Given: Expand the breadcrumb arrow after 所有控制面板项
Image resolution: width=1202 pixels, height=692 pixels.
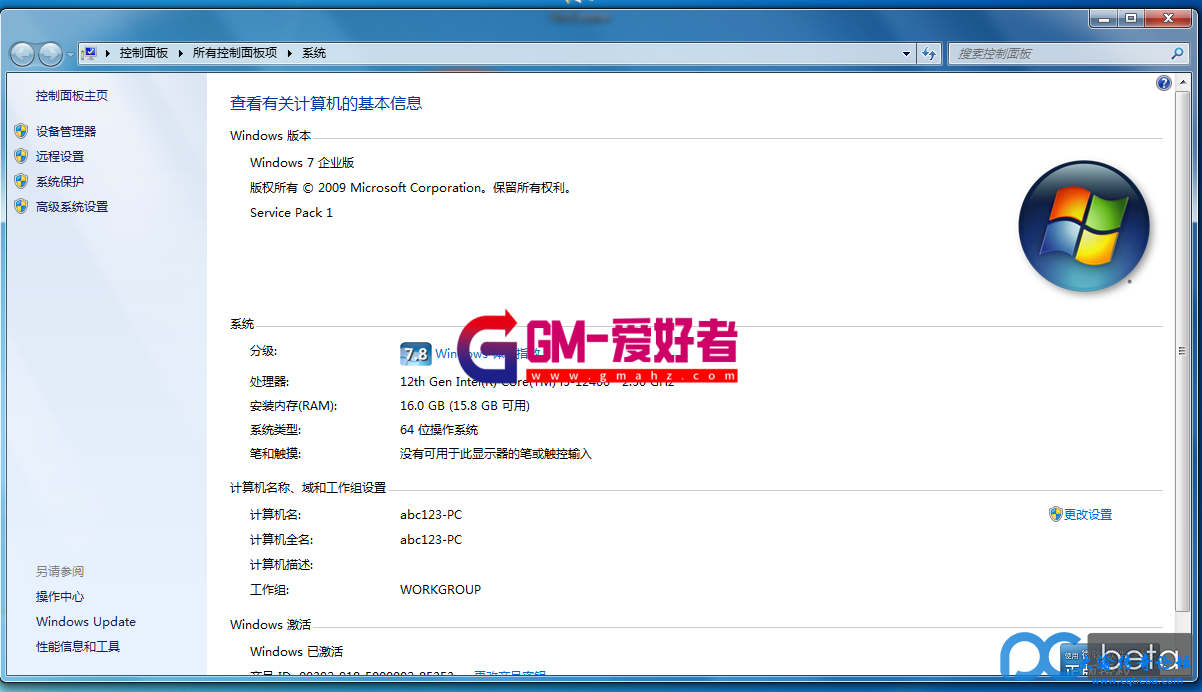Looking at the screenshot, I should (x=290, y=53).
